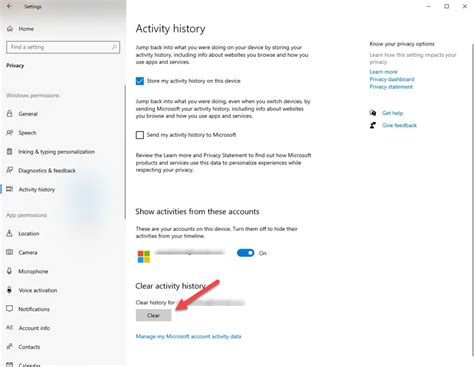The height and width of the screenshot is (367, 474).
Task: Click the Contacts icon
Action: (10, 347)
